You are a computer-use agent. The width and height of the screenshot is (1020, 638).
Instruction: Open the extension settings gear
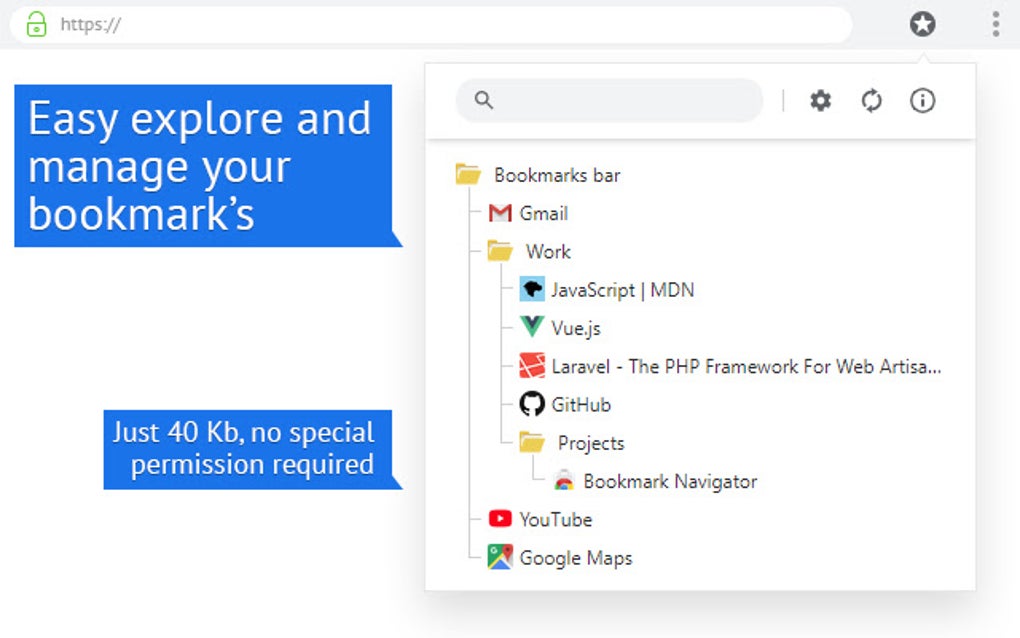820,100
